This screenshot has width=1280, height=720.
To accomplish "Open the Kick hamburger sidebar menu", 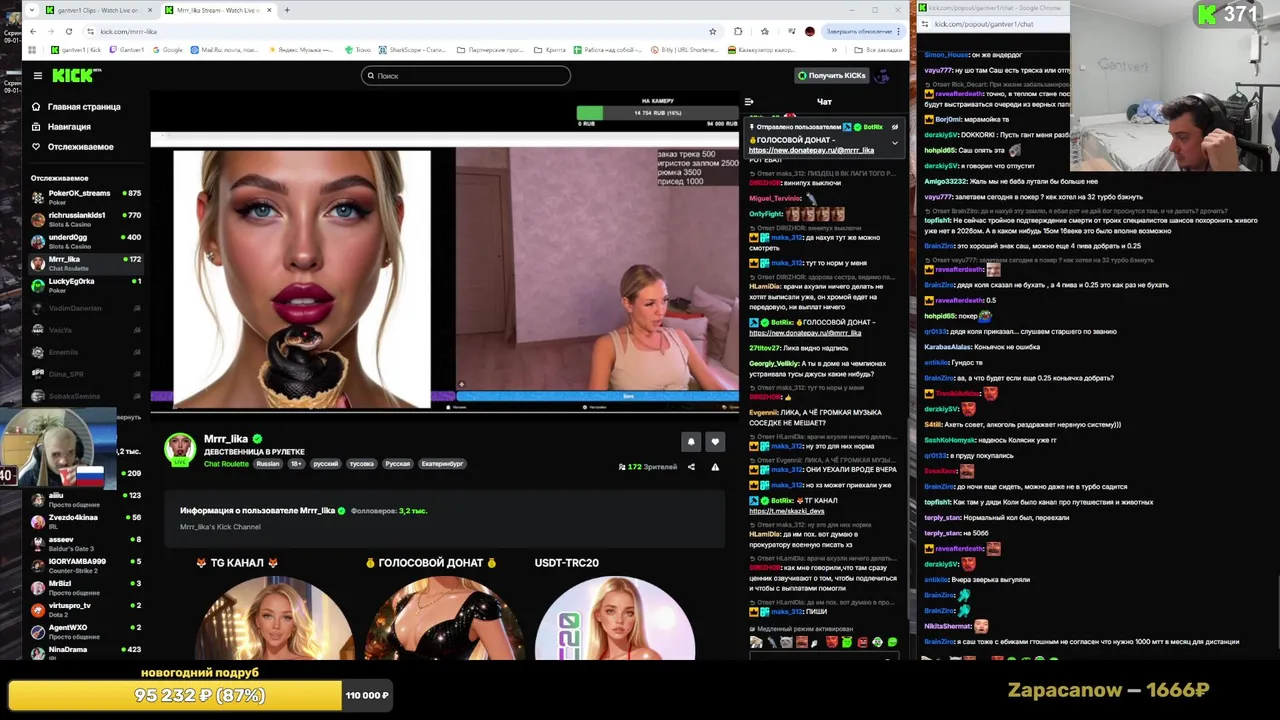I will (37, 75).
